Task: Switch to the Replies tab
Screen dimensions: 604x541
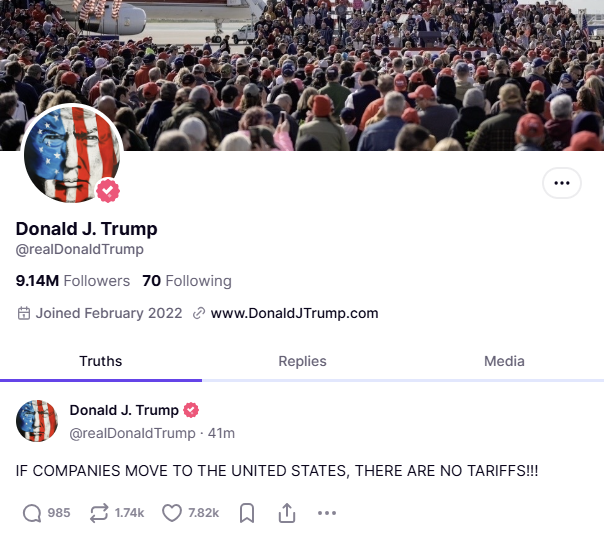Action: [x=302, y=361]
